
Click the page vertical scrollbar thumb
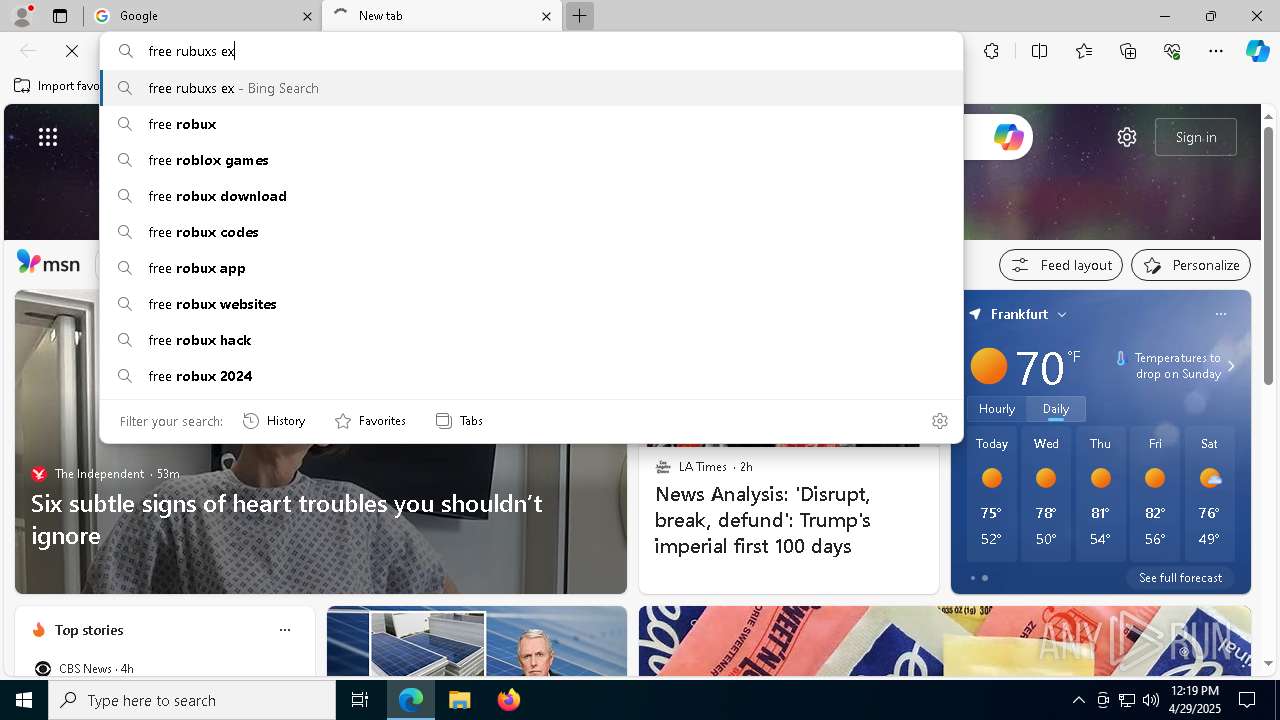click(1268, 255)
